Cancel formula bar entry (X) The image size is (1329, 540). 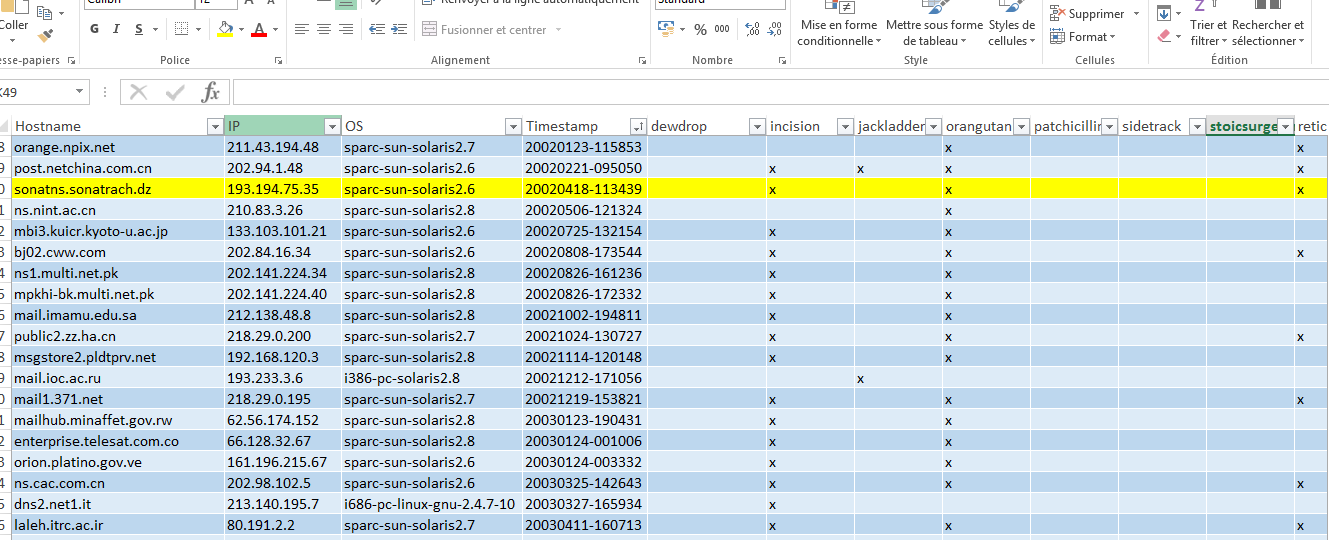point(138,92)
